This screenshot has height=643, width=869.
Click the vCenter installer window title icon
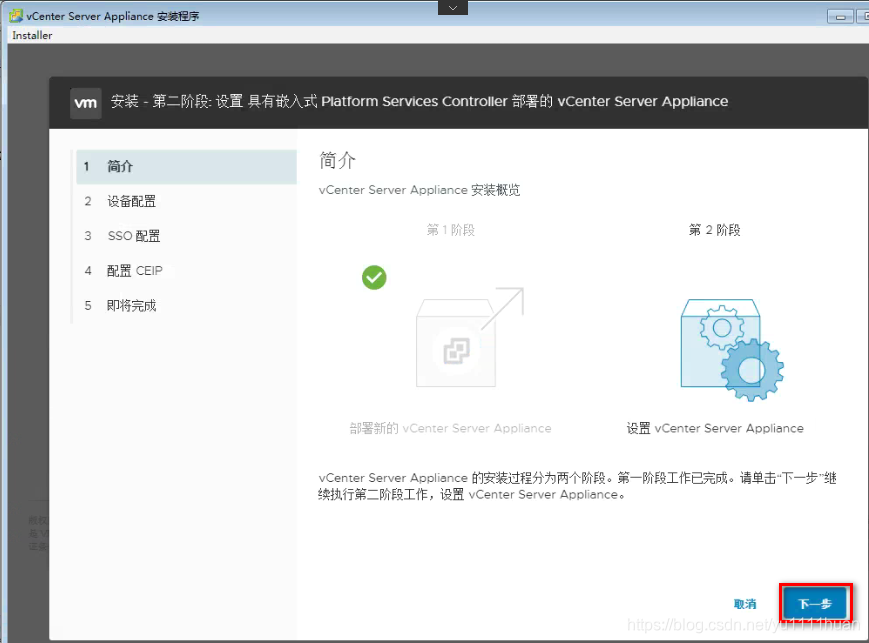click(16, 16)
